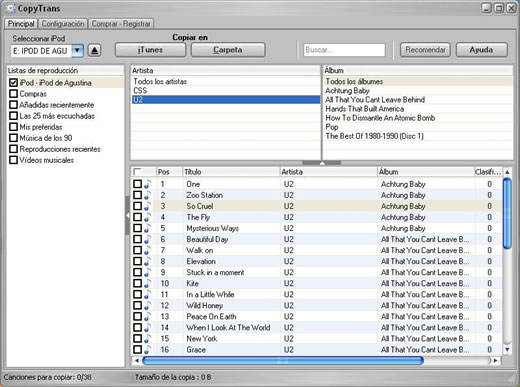
Task: Check Las 25 más escuchadas playlist
Action: [13, 116]
